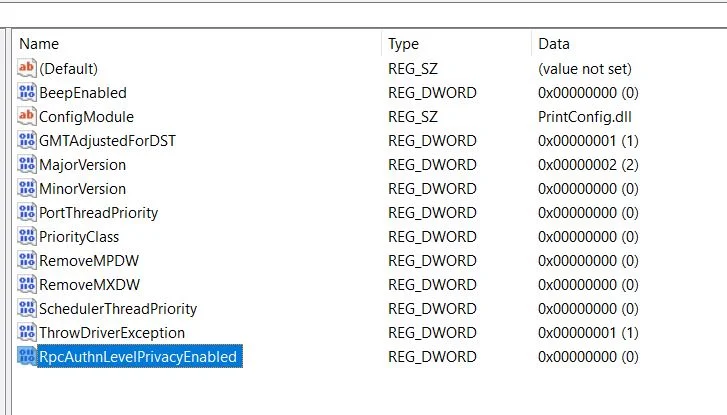727x415 pixels.
Task: Click the PriorityClass DWORD icon
Action: [27, 236]
